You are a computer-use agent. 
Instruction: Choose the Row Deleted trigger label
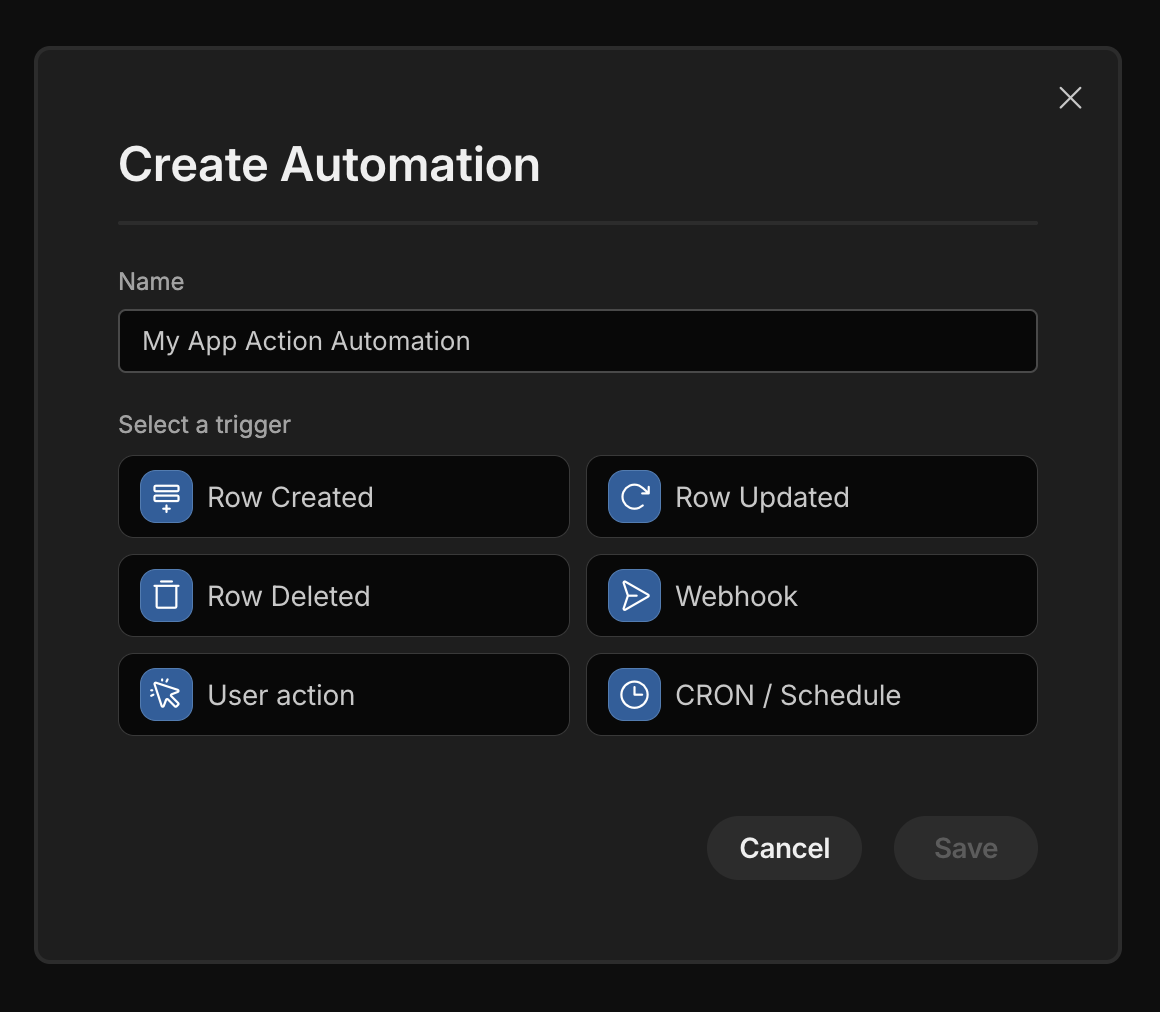[x=289, y=596]
